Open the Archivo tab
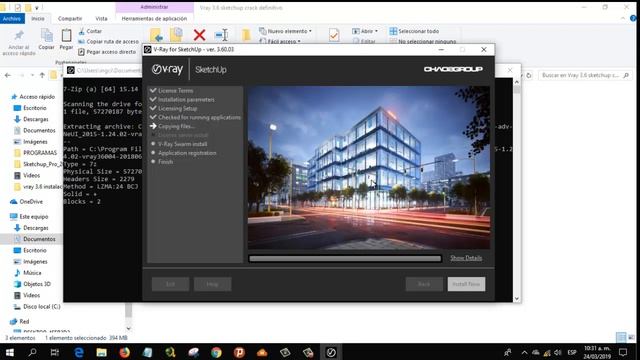Viewport: 640px width, 360px height. tap(12, 18)
